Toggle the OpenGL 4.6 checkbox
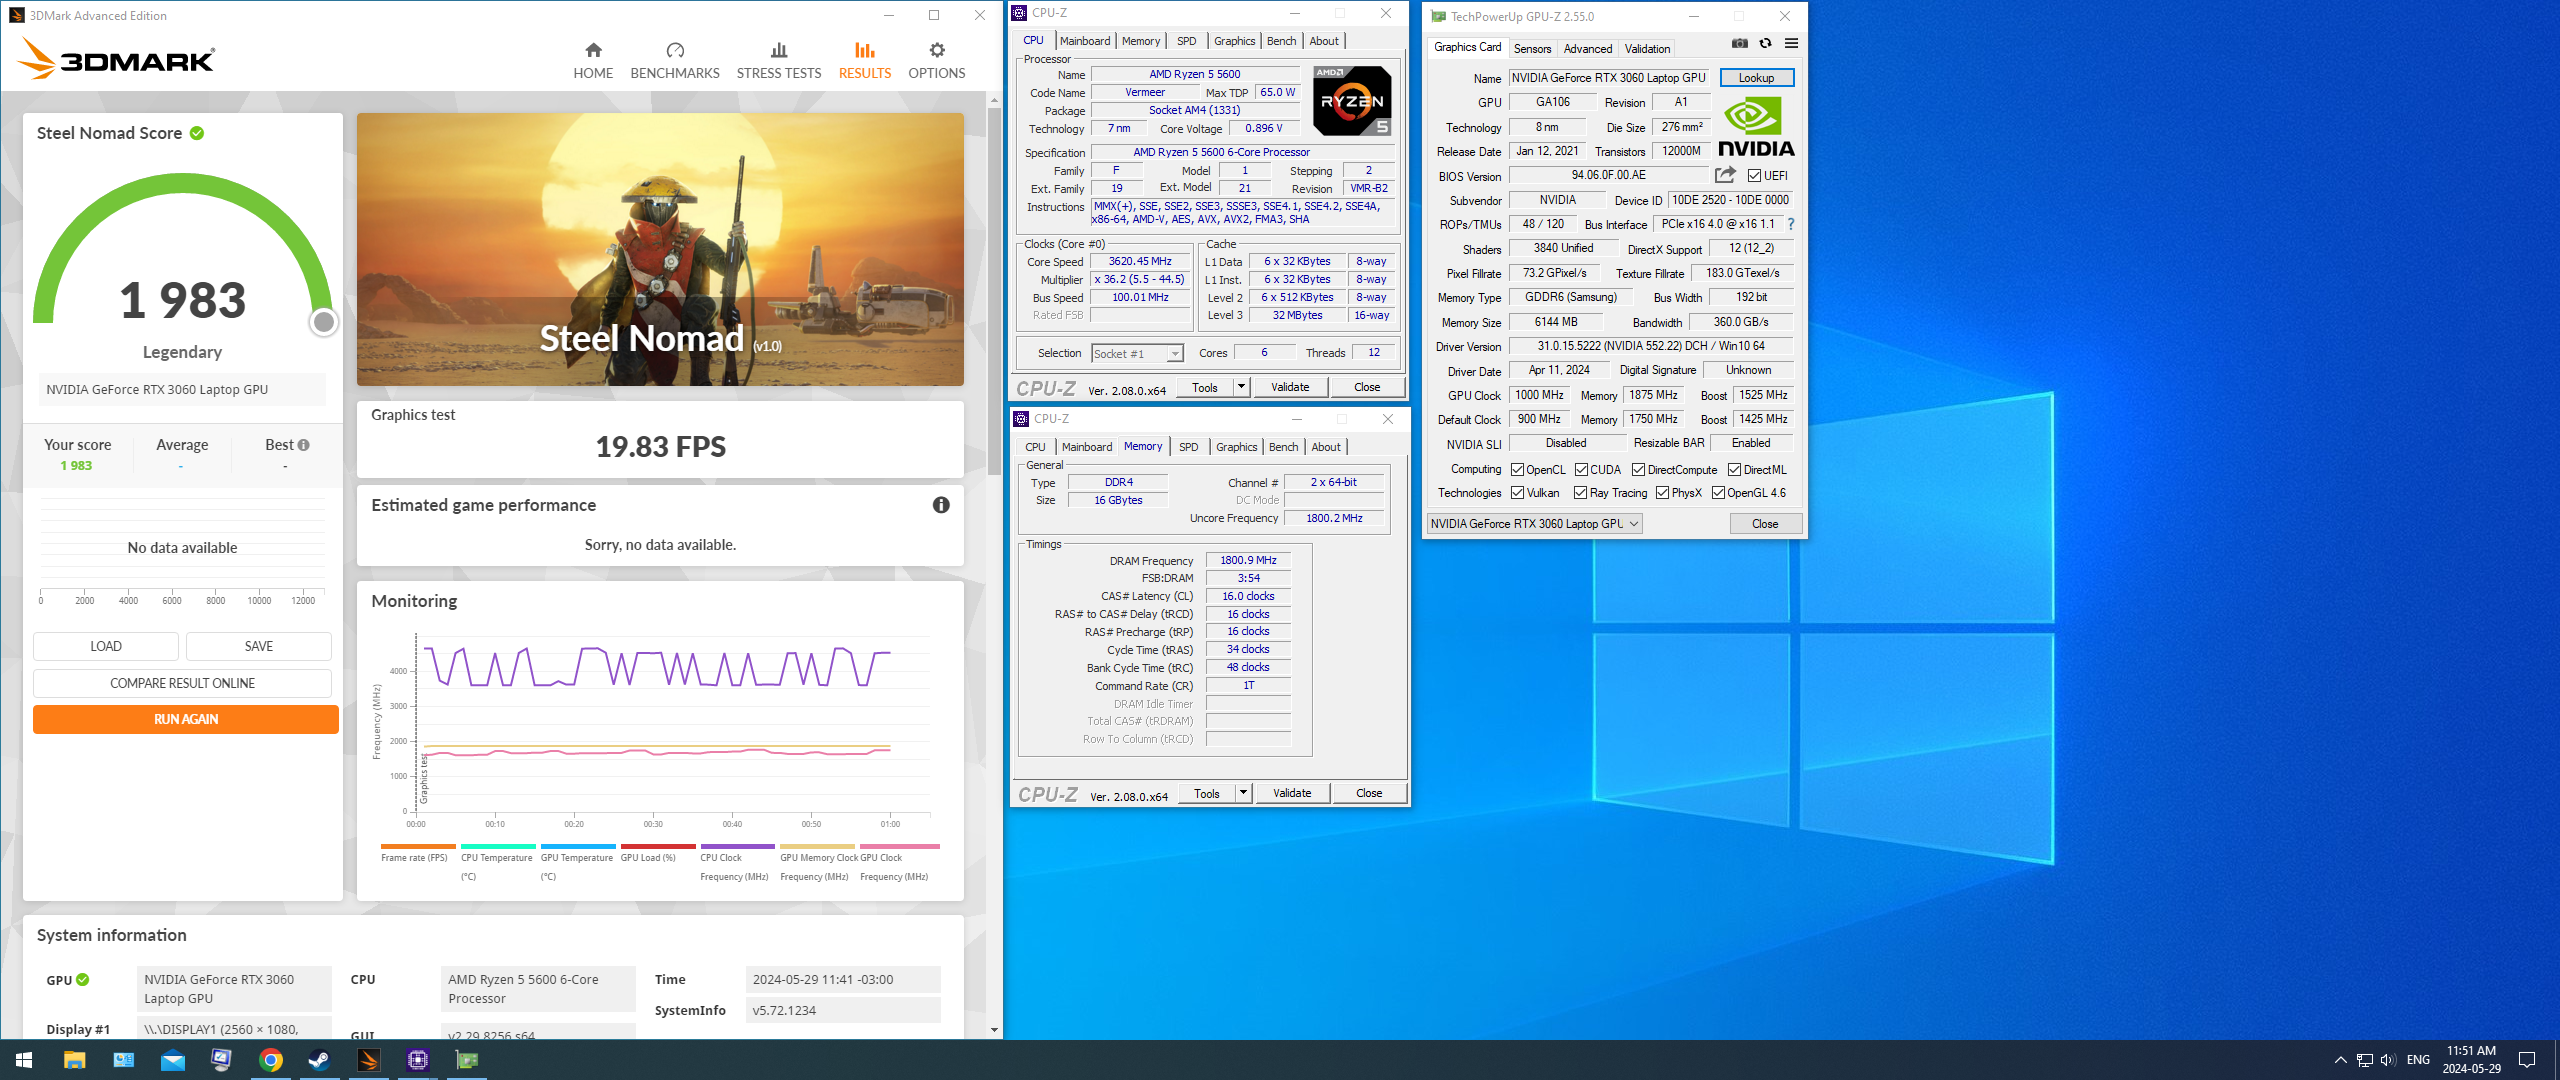The image size is (2560, 1080). pyautogui.click(x=1718, y=493)
